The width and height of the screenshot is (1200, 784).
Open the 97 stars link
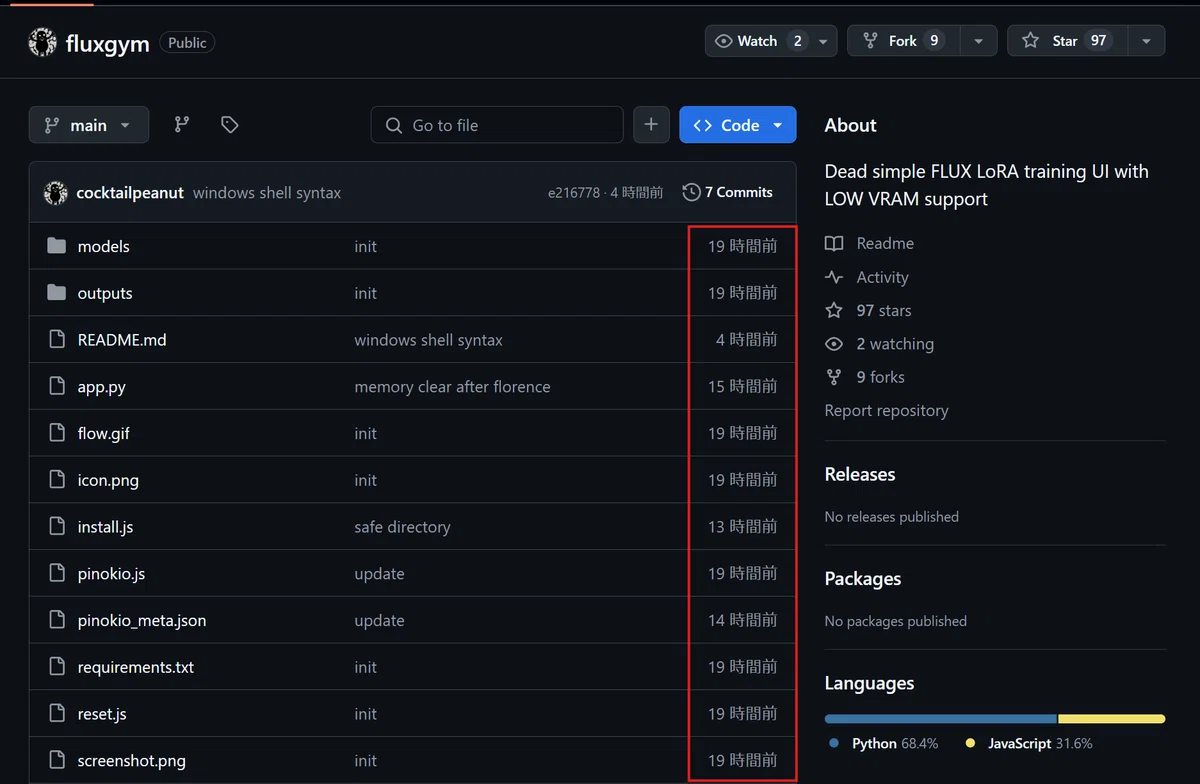point(884,310)
